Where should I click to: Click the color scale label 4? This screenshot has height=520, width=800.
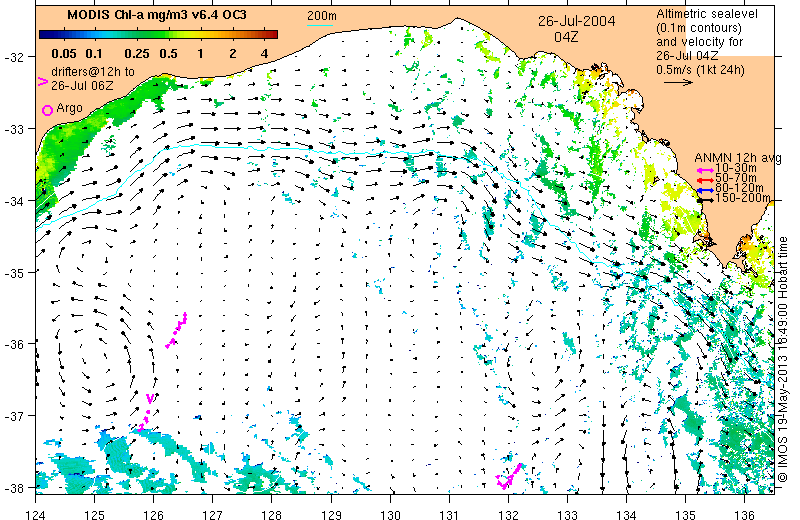[x=264, y=54]
